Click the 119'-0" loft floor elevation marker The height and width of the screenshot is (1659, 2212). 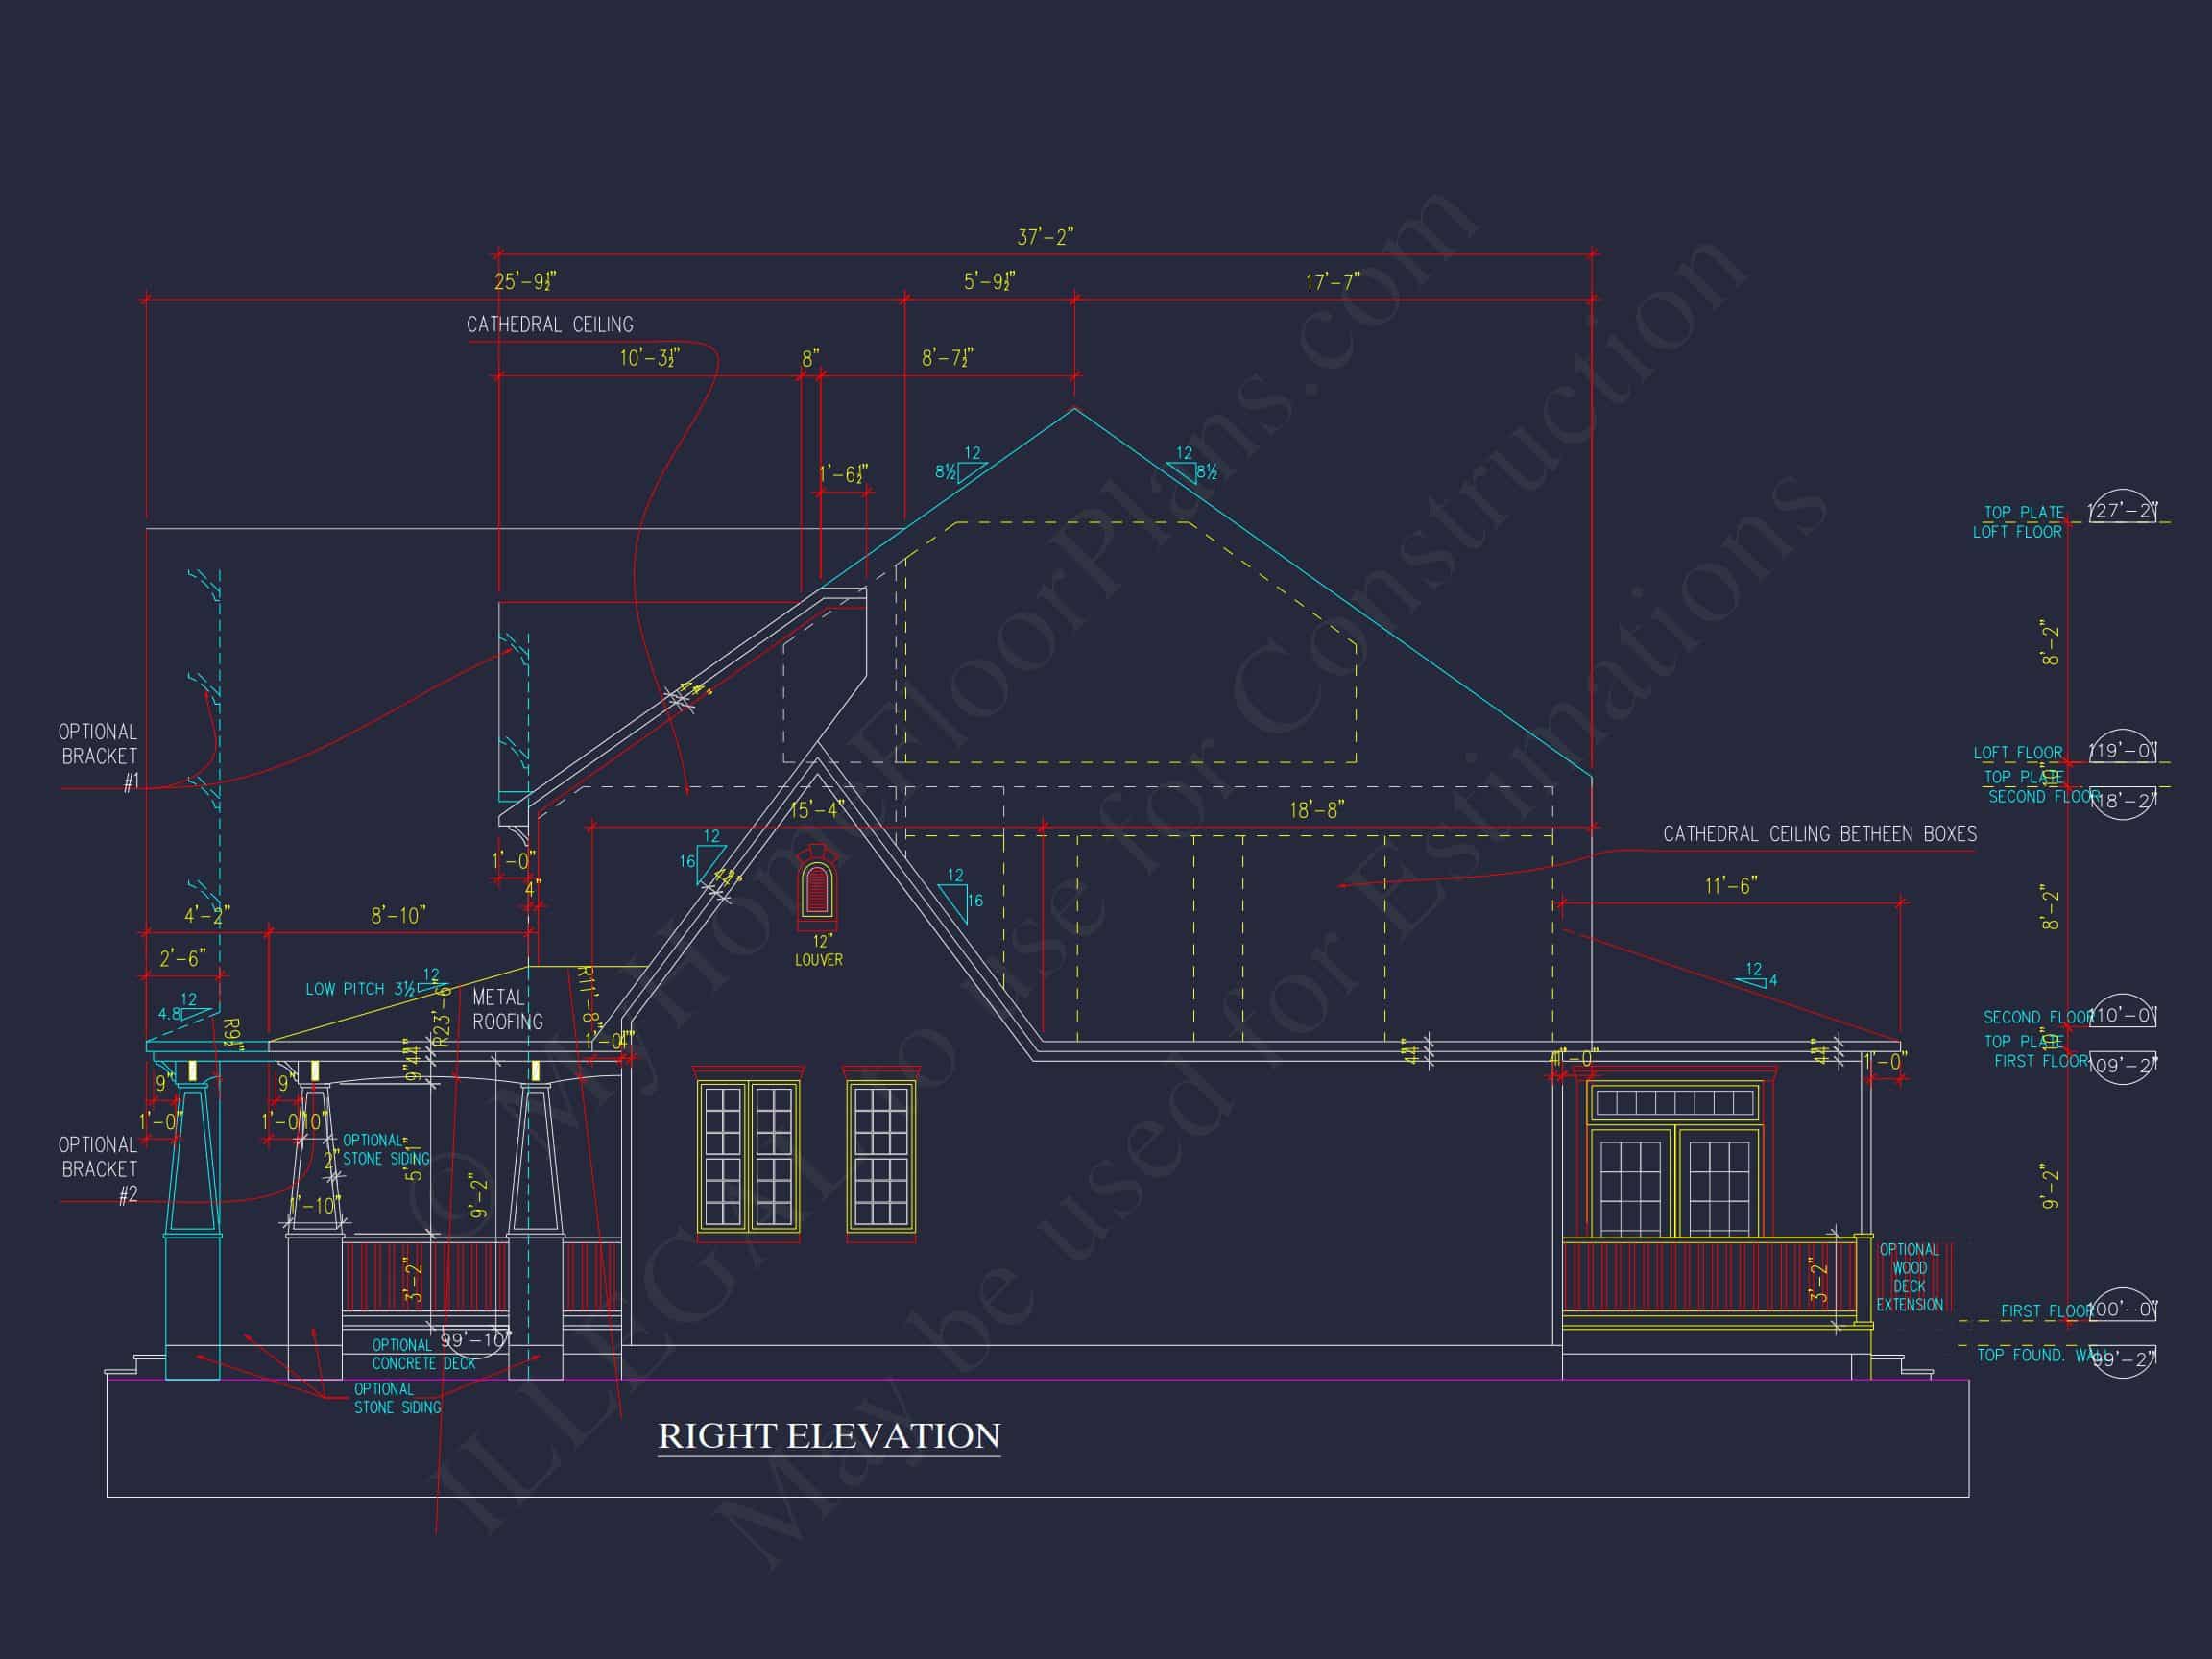[2122, 750]
